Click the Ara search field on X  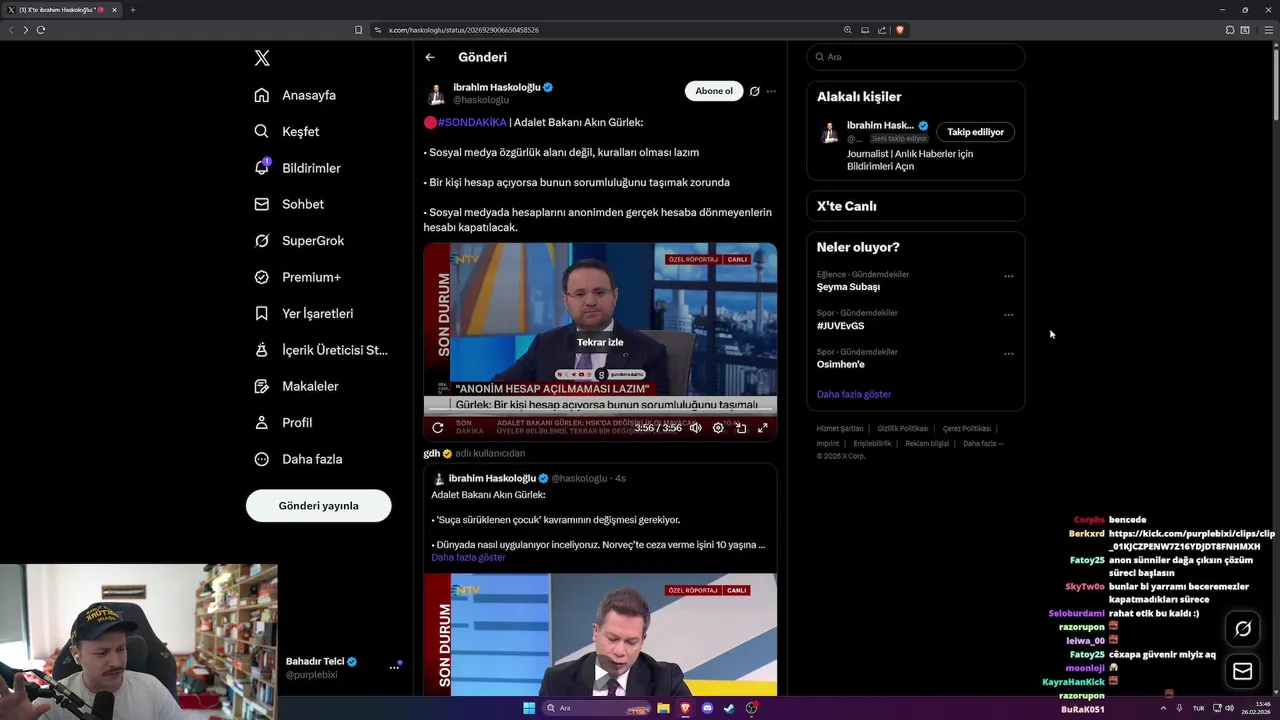(915, 57)
